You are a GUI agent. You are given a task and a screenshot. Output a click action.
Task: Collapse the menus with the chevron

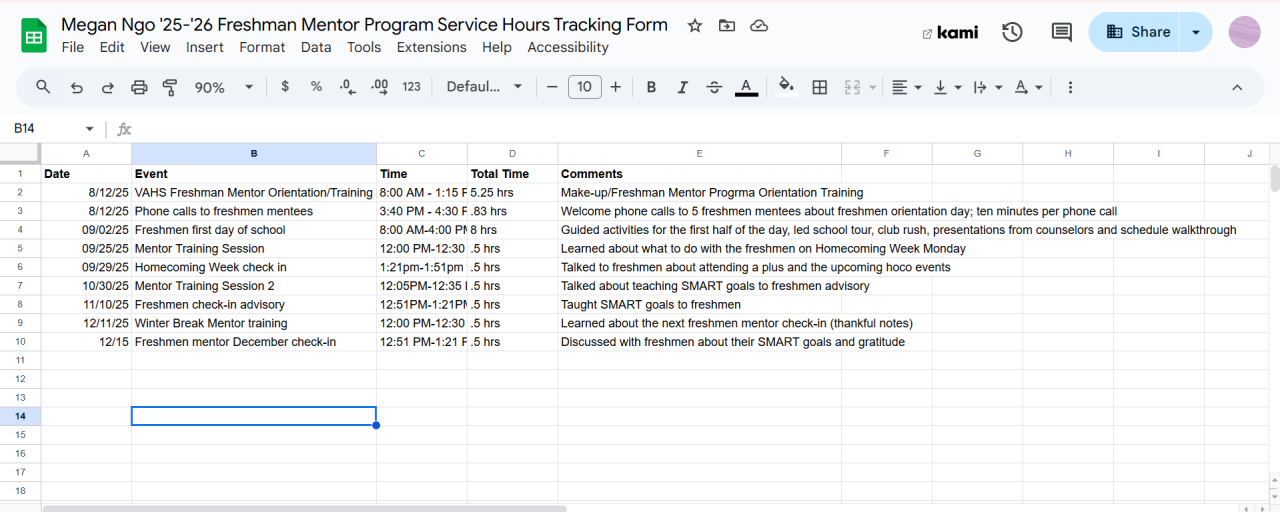pyautogui.click(x=1237, y=87)
